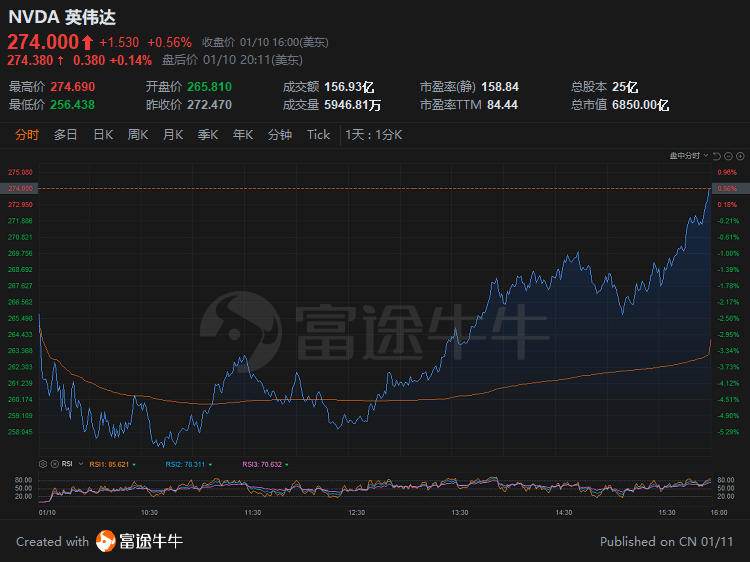Click the 富途牛牛 logo in footer
This screenshot has width=750, height=562.
point(139,541)
